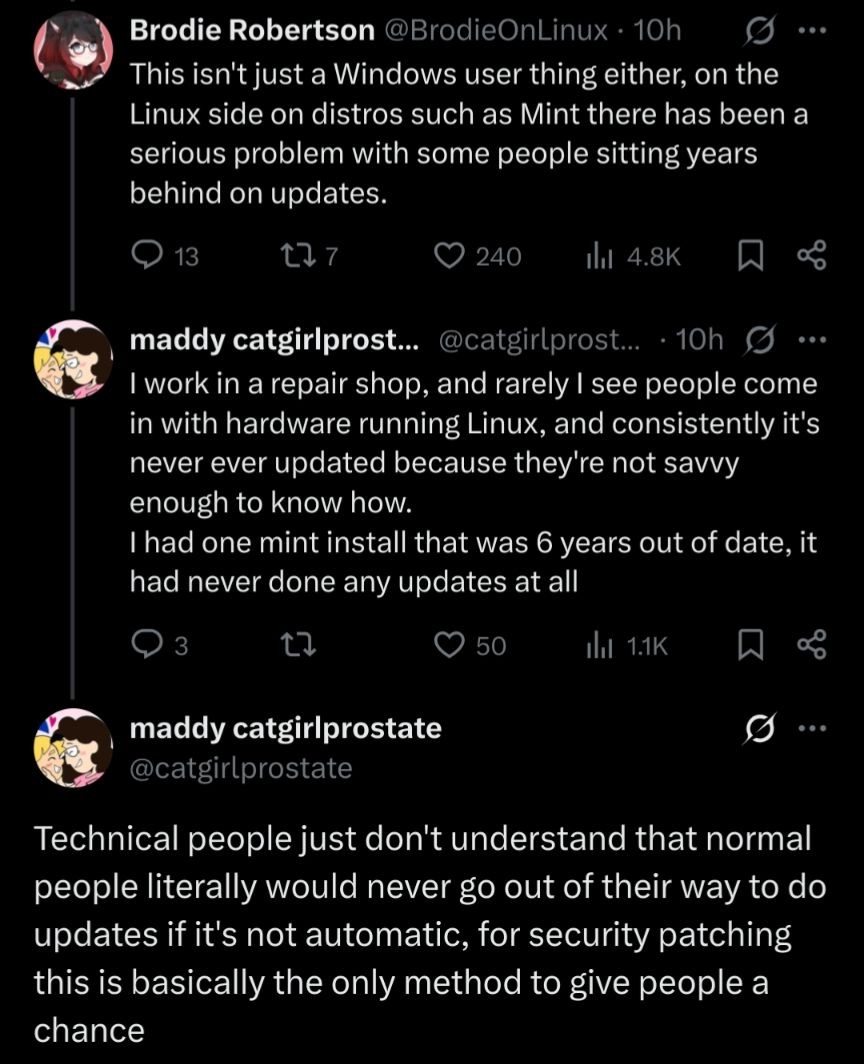The width and height of the screenshot is (864, 1064).
Task: Share maddy's repair shop tweet
Action: (x=812, y=647)
